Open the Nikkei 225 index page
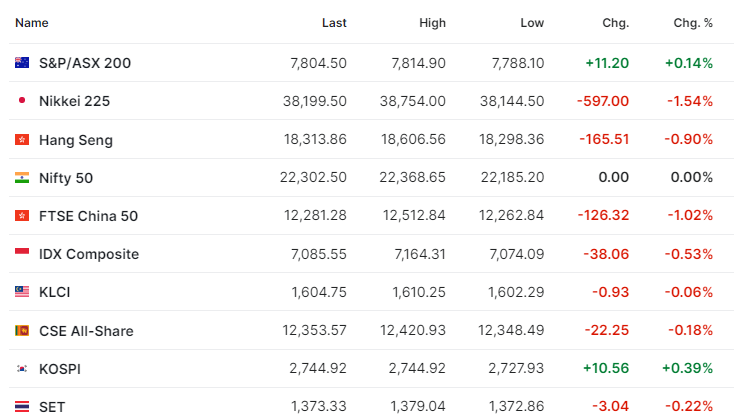Viewport: 734px width, 420px height. click(74, 101)
